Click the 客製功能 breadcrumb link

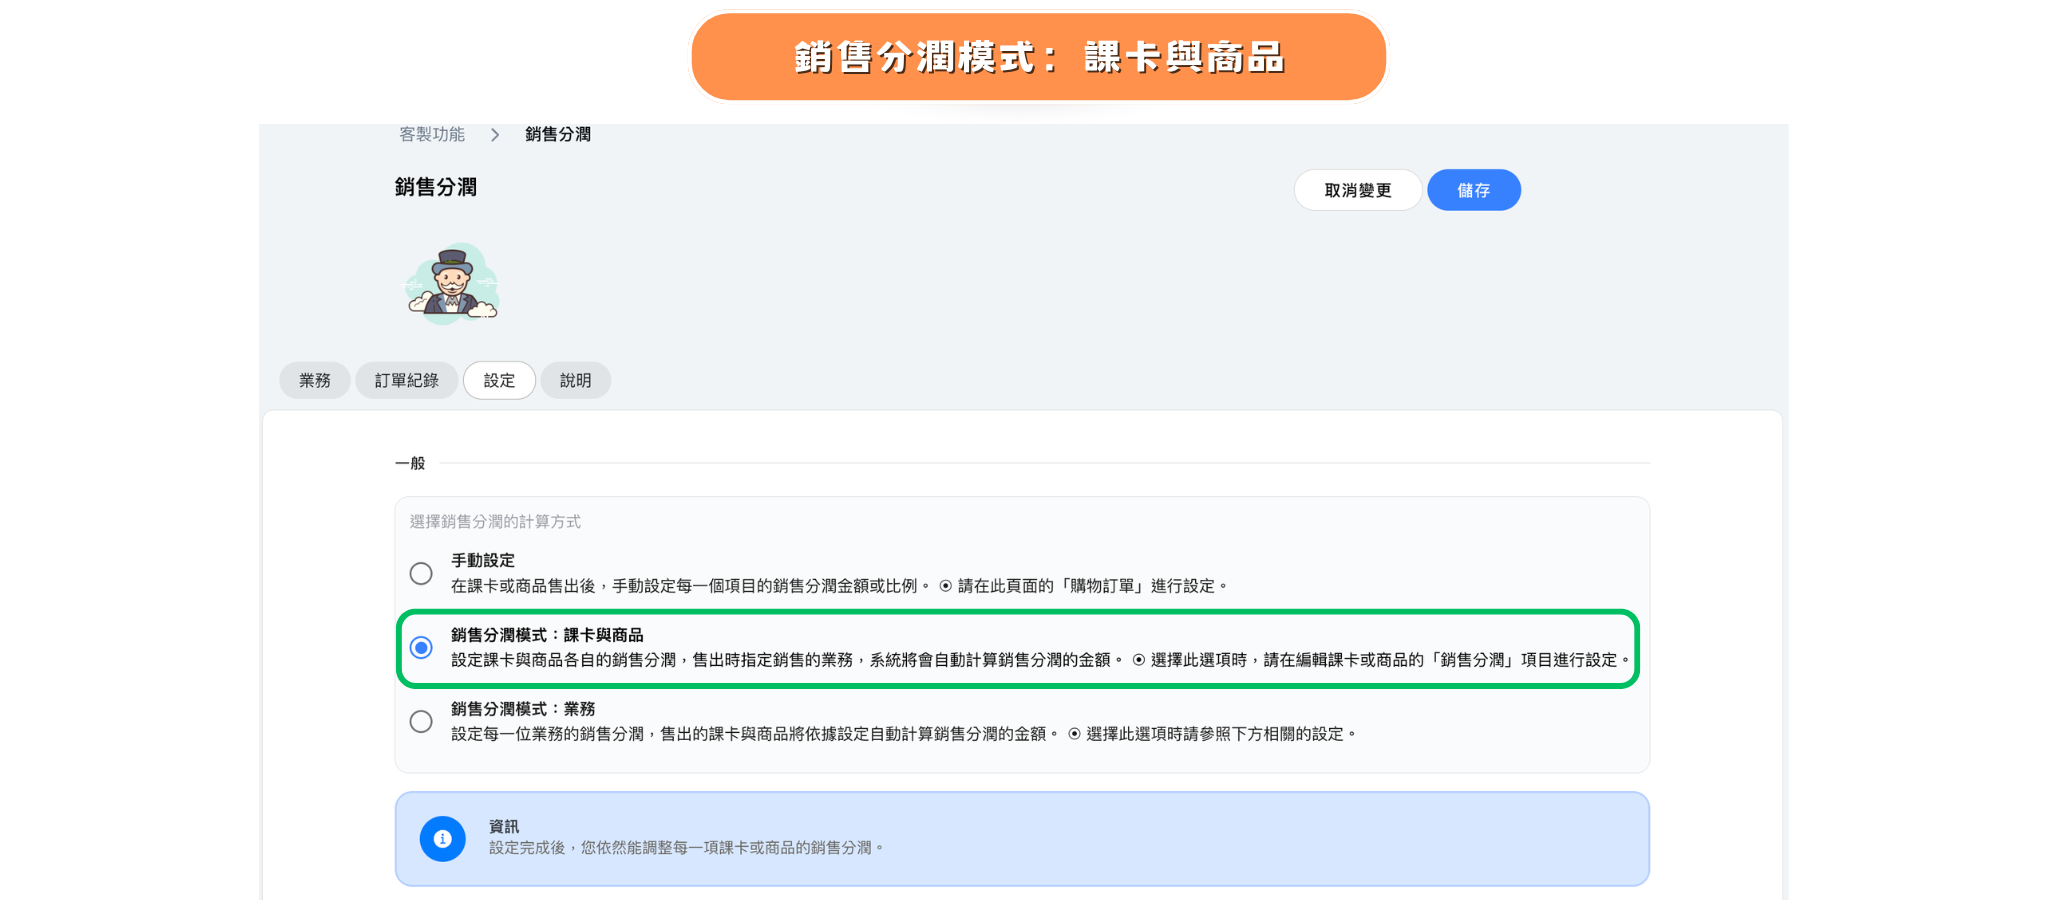[432, 134]
